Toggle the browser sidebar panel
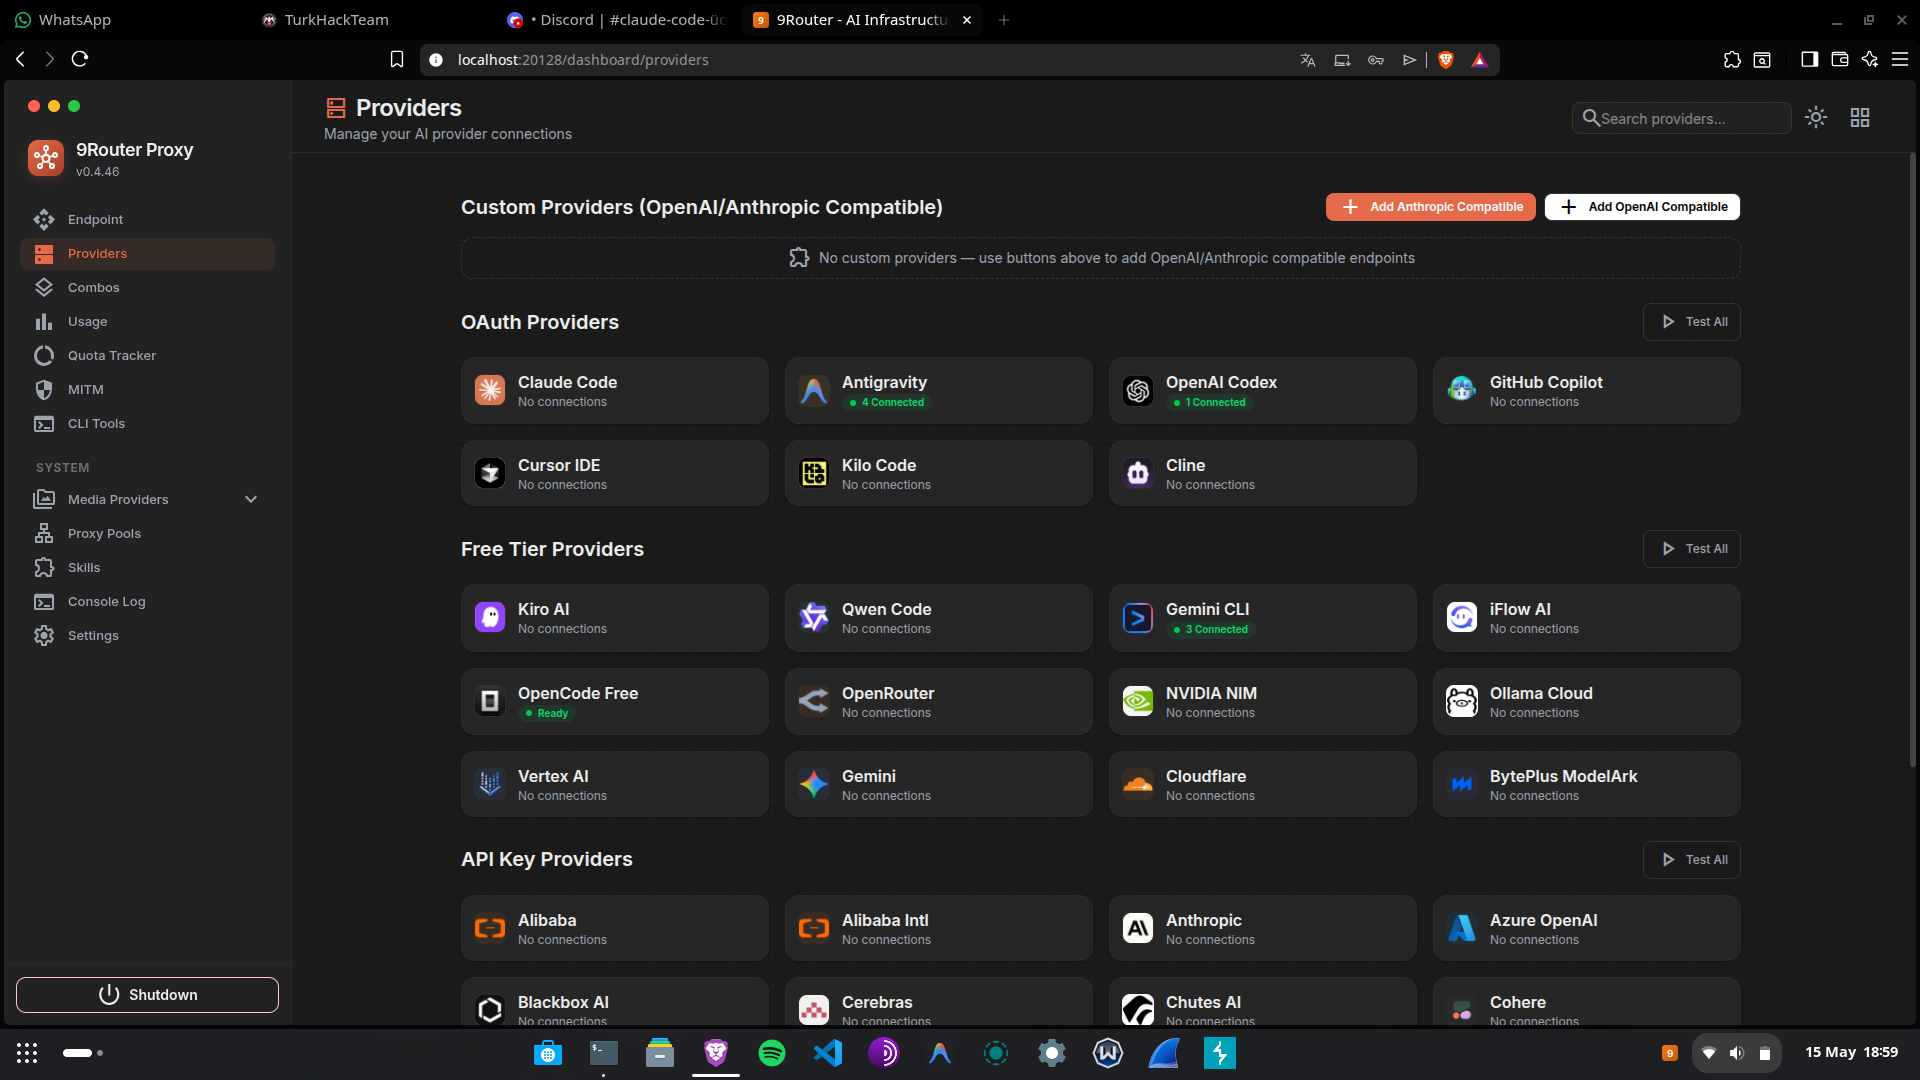The height and width of the screenshot is (1080, 1920). pos(1809,60)
